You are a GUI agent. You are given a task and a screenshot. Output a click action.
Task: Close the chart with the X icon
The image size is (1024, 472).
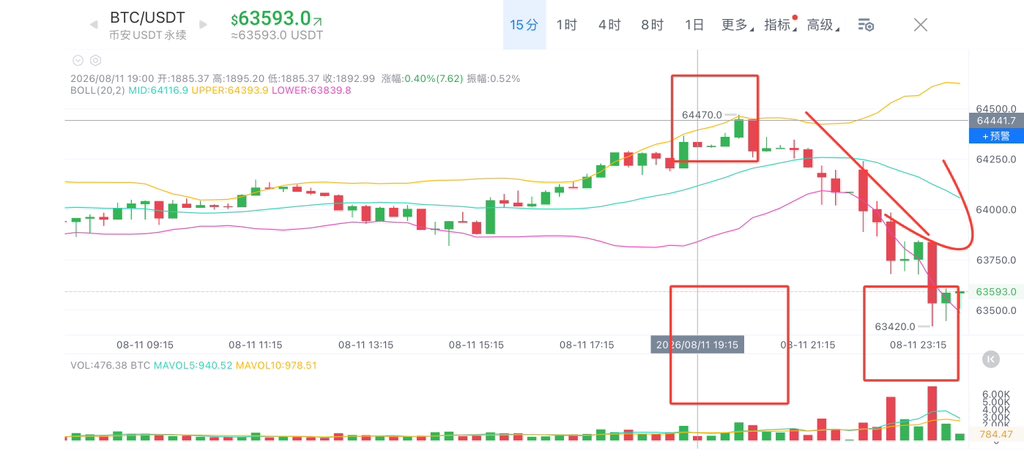[x=920, y=25]
